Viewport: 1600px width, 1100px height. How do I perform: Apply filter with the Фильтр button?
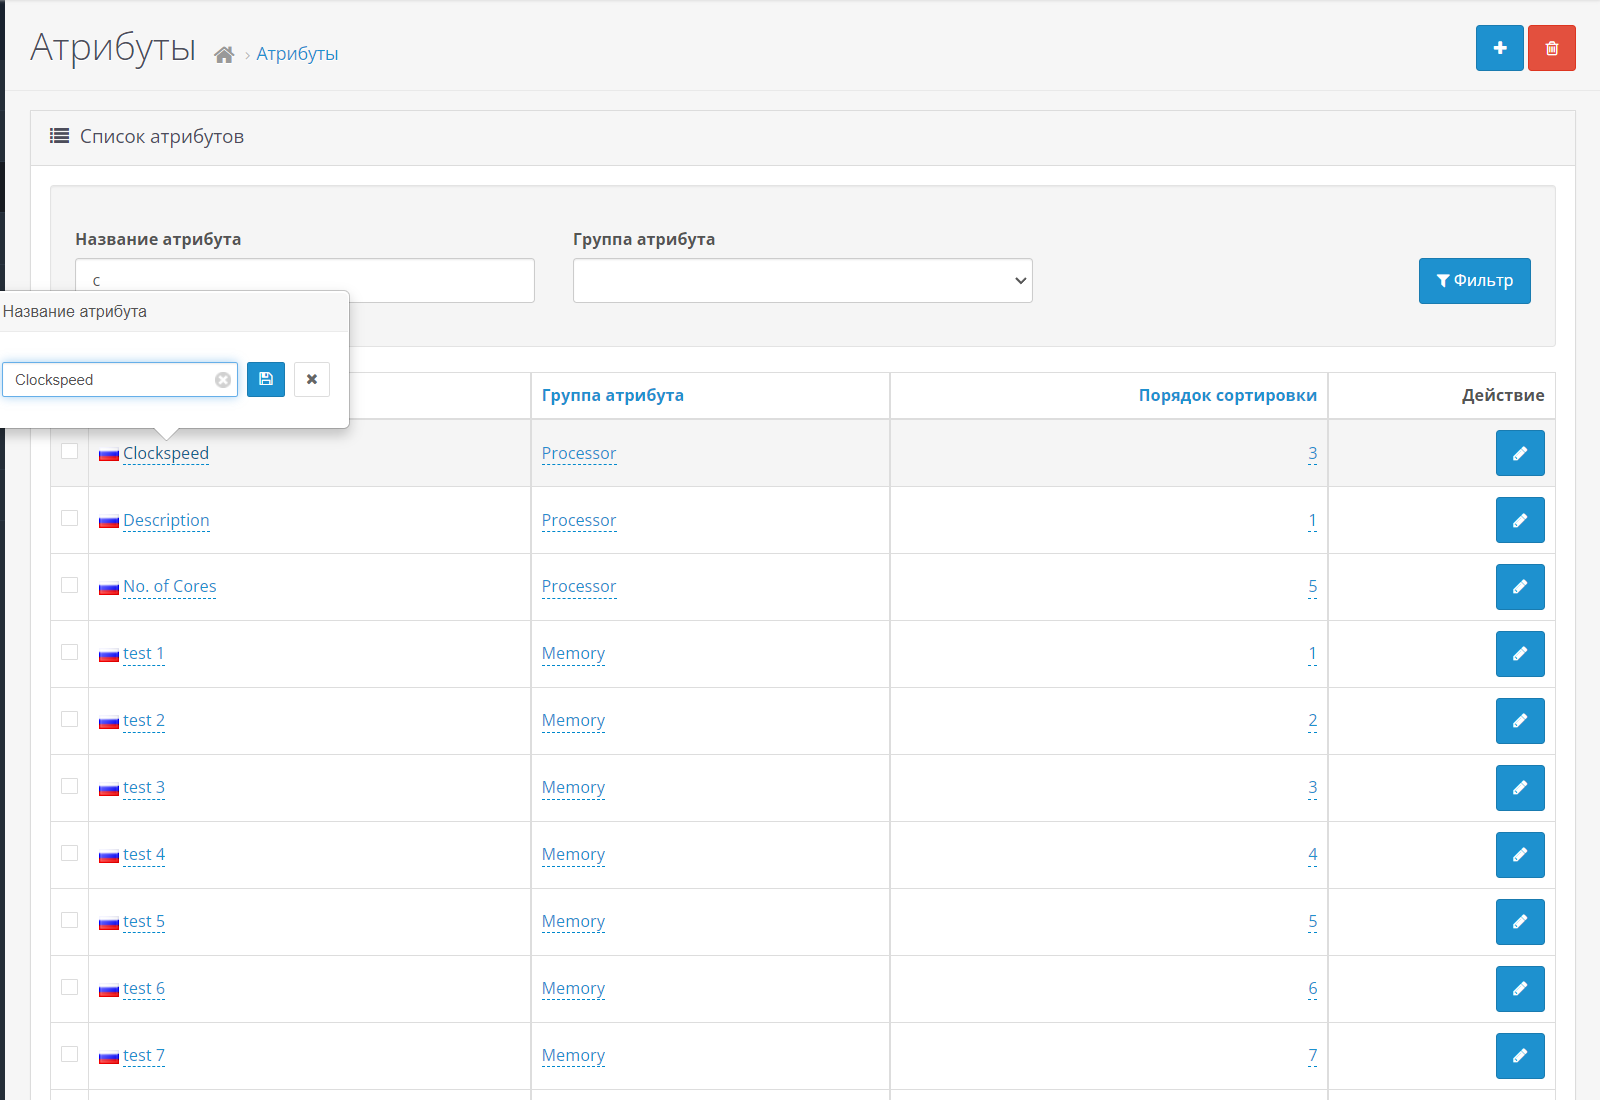[1474, 281]
